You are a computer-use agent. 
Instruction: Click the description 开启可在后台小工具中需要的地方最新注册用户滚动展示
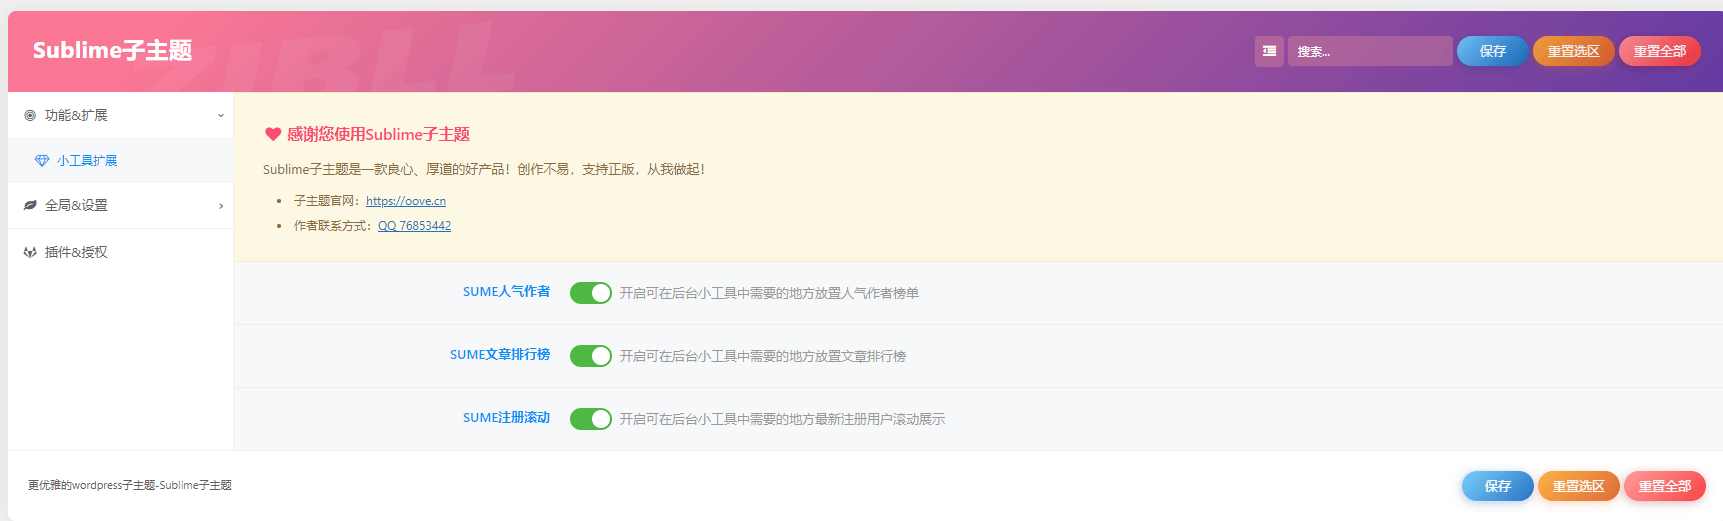click(x=782, y=419)
